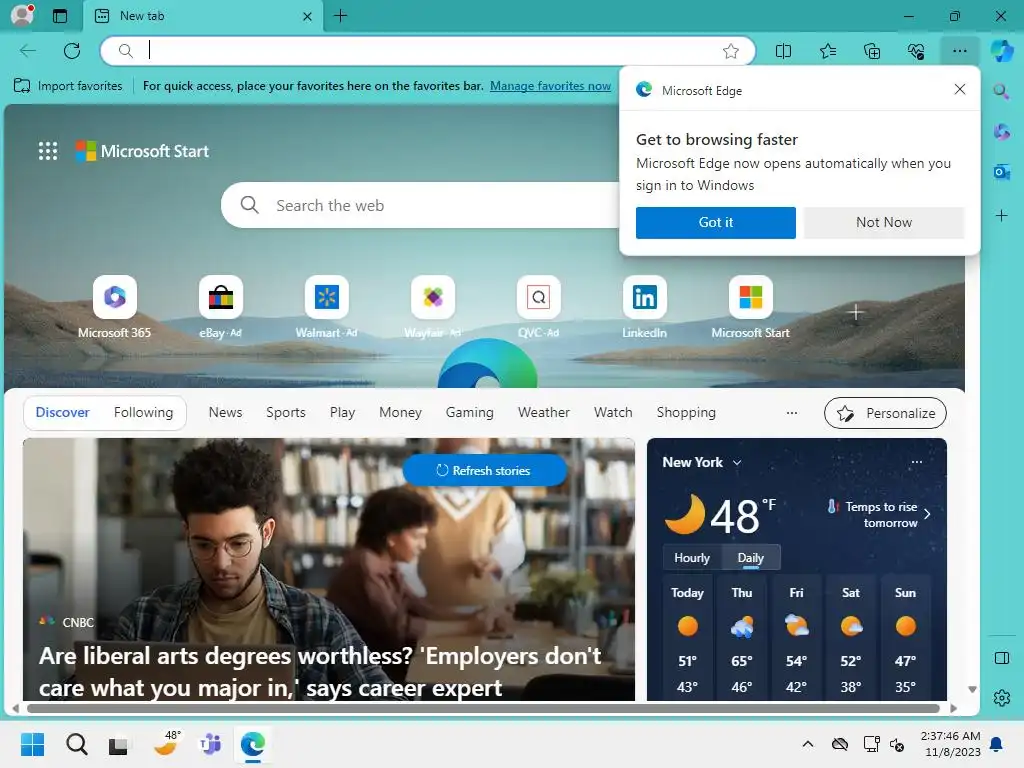
Task: Open weather card options ellipsis
Action: click(917, 462)
